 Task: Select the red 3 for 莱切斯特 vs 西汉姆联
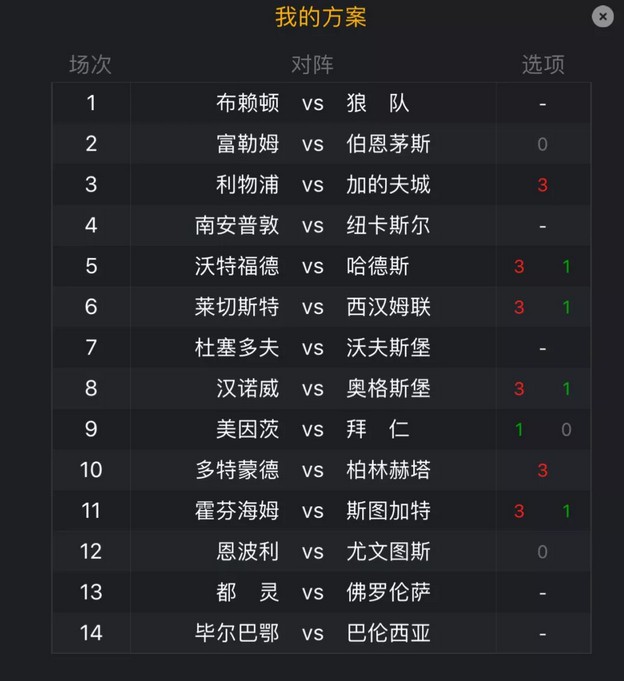[519, 307]
